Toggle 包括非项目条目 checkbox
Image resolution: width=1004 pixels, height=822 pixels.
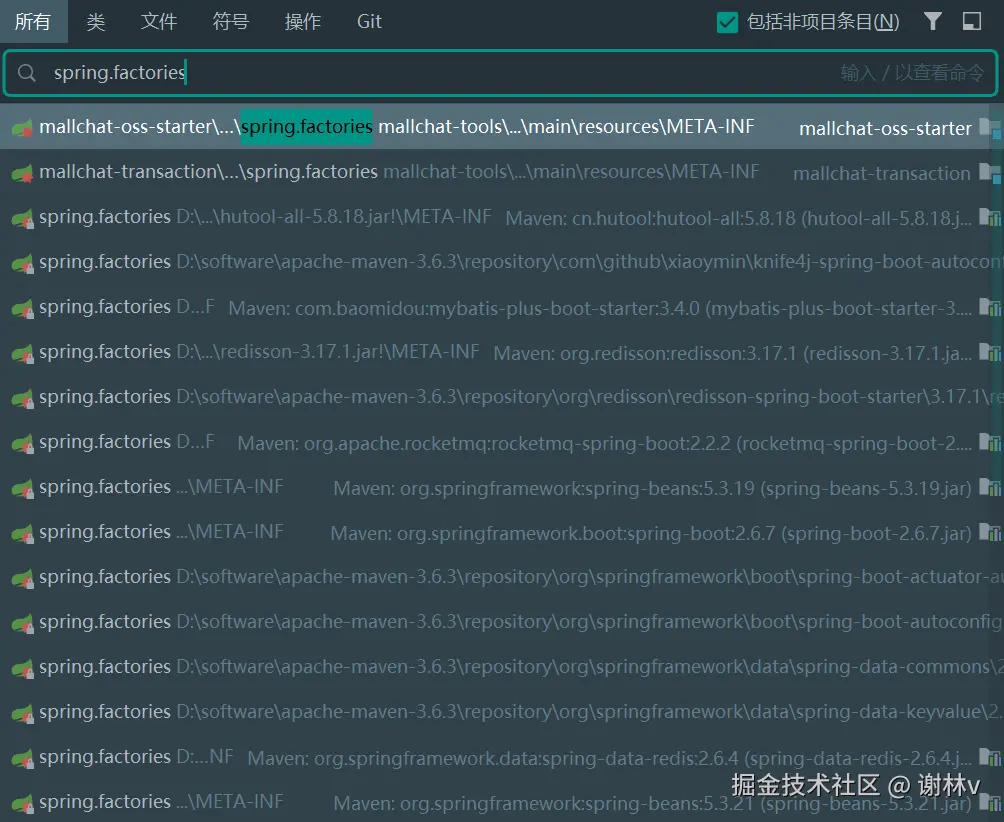point(727,22)
